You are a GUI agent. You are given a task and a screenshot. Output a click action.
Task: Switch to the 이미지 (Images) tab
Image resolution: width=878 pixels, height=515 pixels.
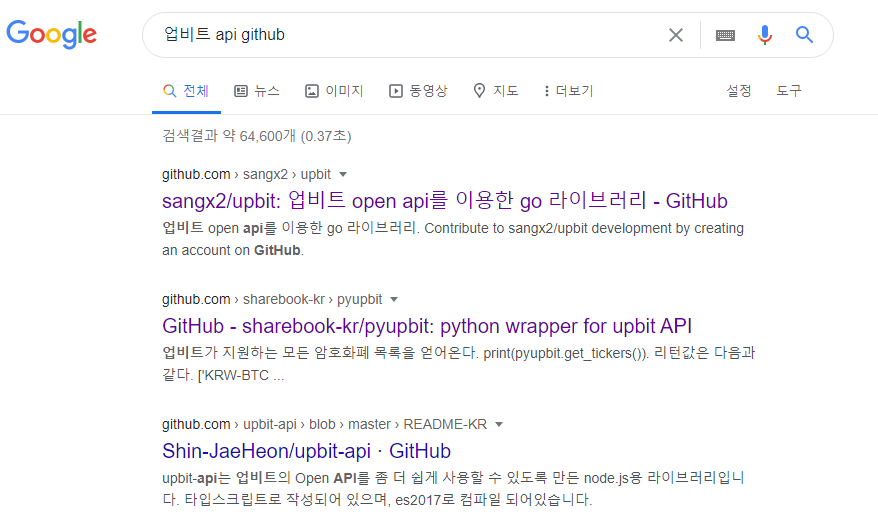334,91
